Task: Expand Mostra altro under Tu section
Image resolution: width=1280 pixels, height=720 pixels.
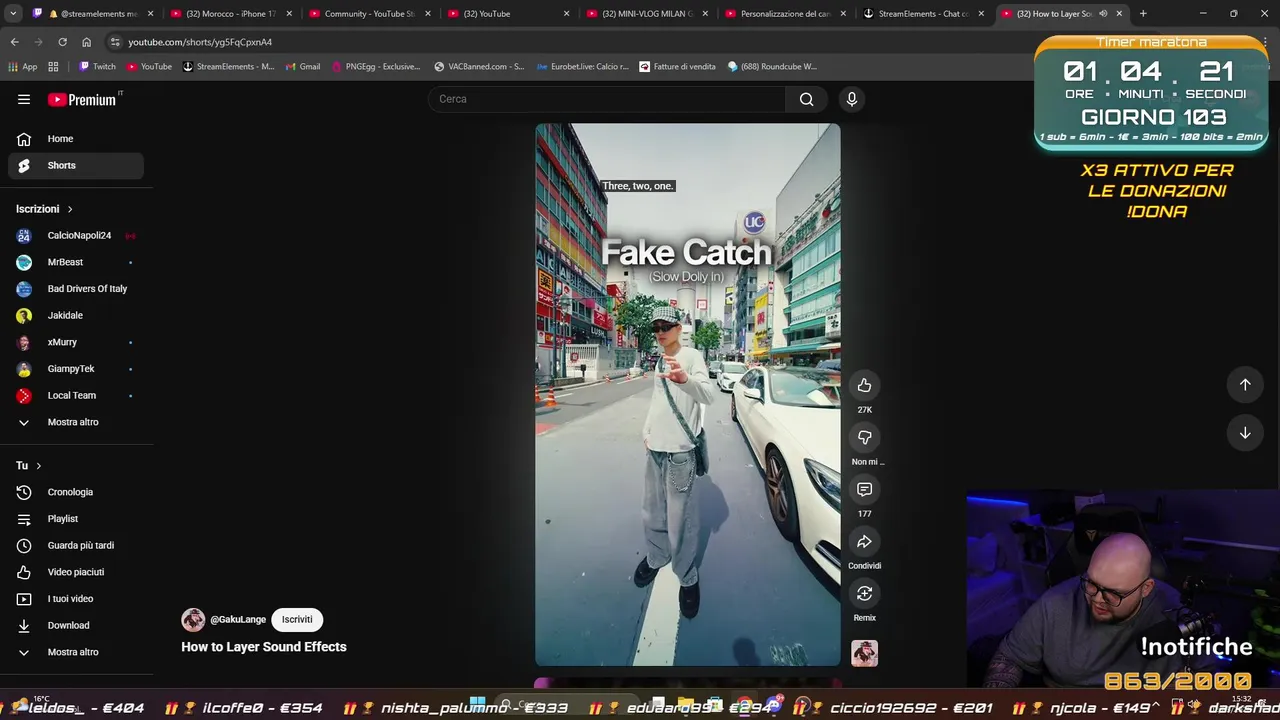Action: [76, 652]
